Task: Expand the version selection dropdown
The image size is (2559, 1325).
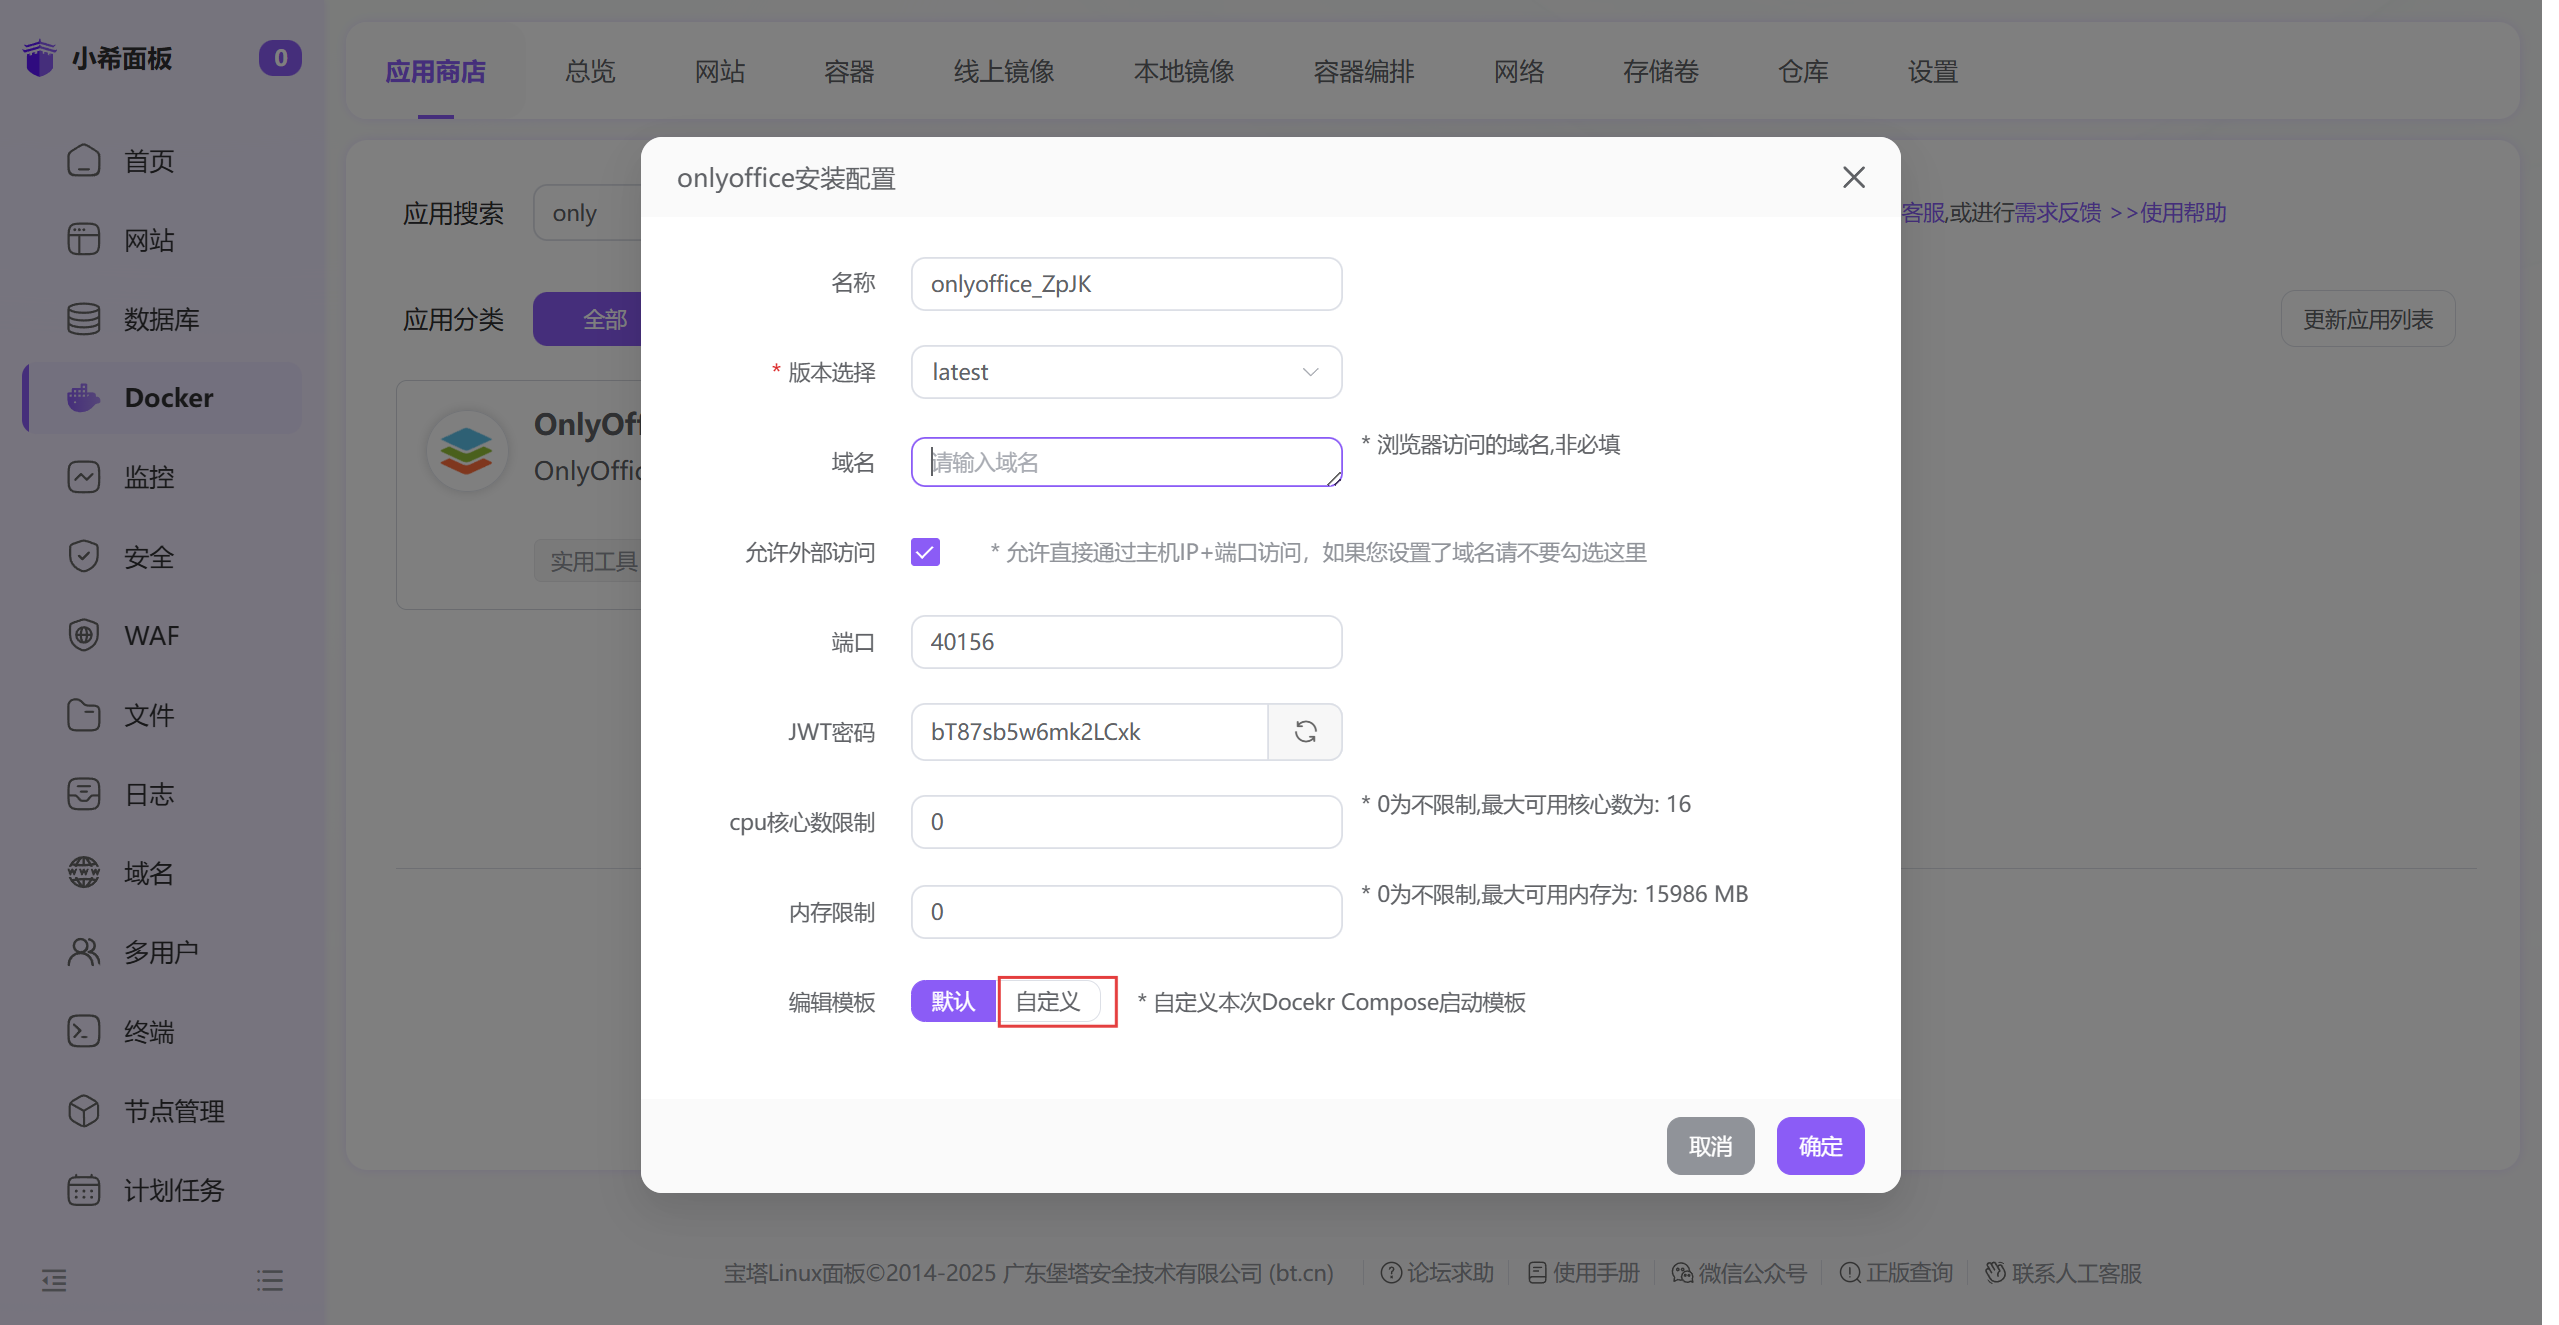Action: (1126, 372)
